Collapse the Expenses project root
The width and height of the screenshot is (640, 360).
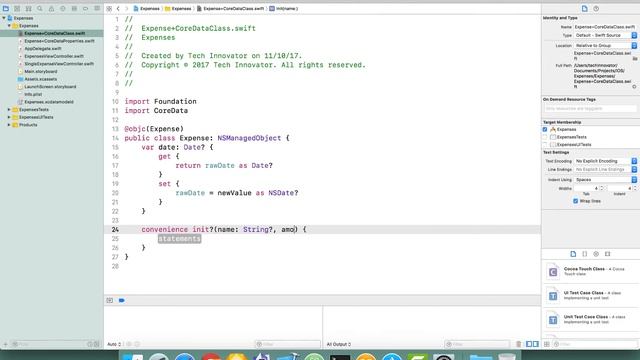[4, 18]
